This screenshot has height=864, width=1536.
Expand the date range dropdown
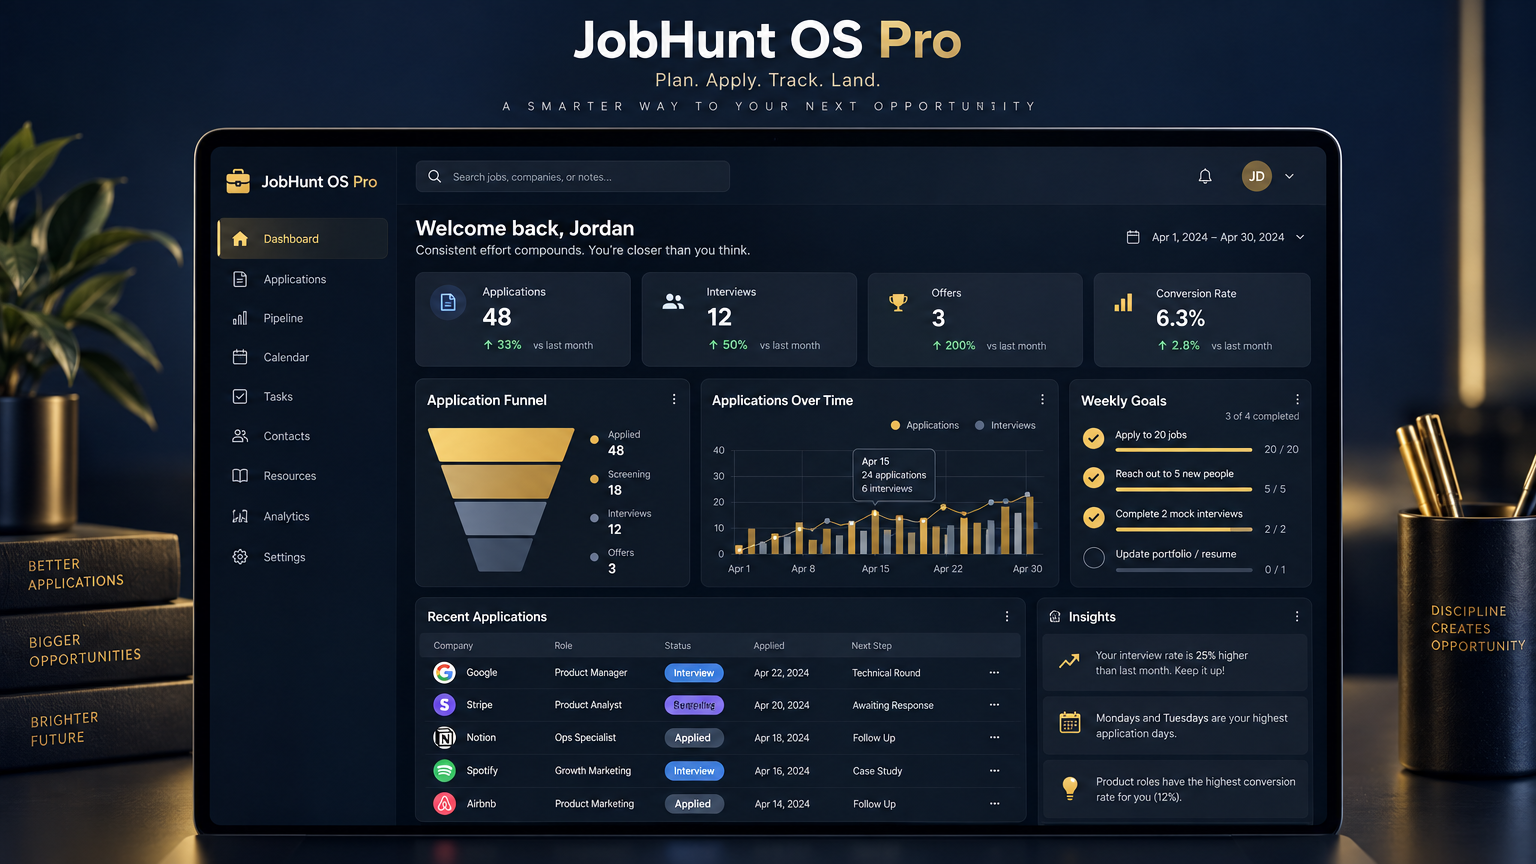[x=1300, y=237]
